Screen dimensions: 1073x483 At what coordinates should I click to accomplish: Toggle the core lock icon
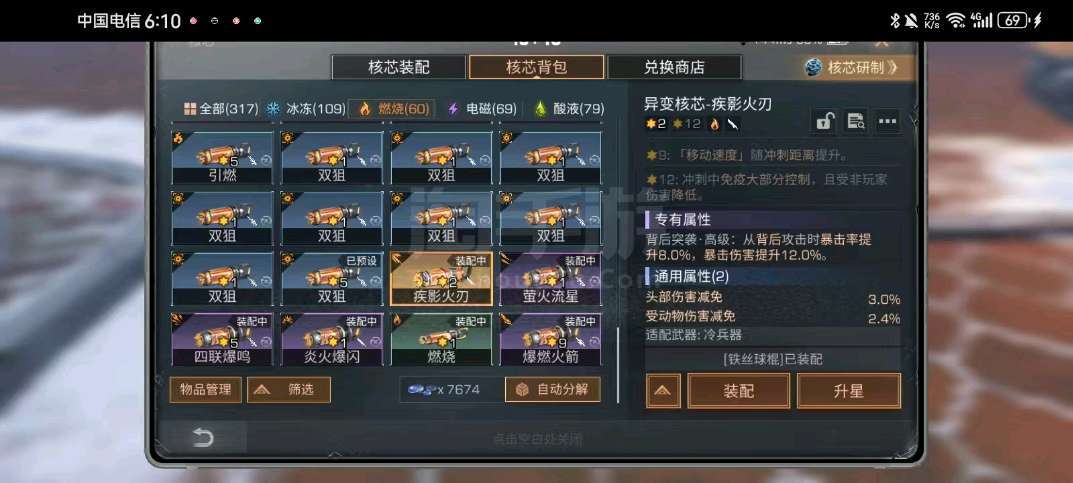pyautogui.click(x=825, y=122)
